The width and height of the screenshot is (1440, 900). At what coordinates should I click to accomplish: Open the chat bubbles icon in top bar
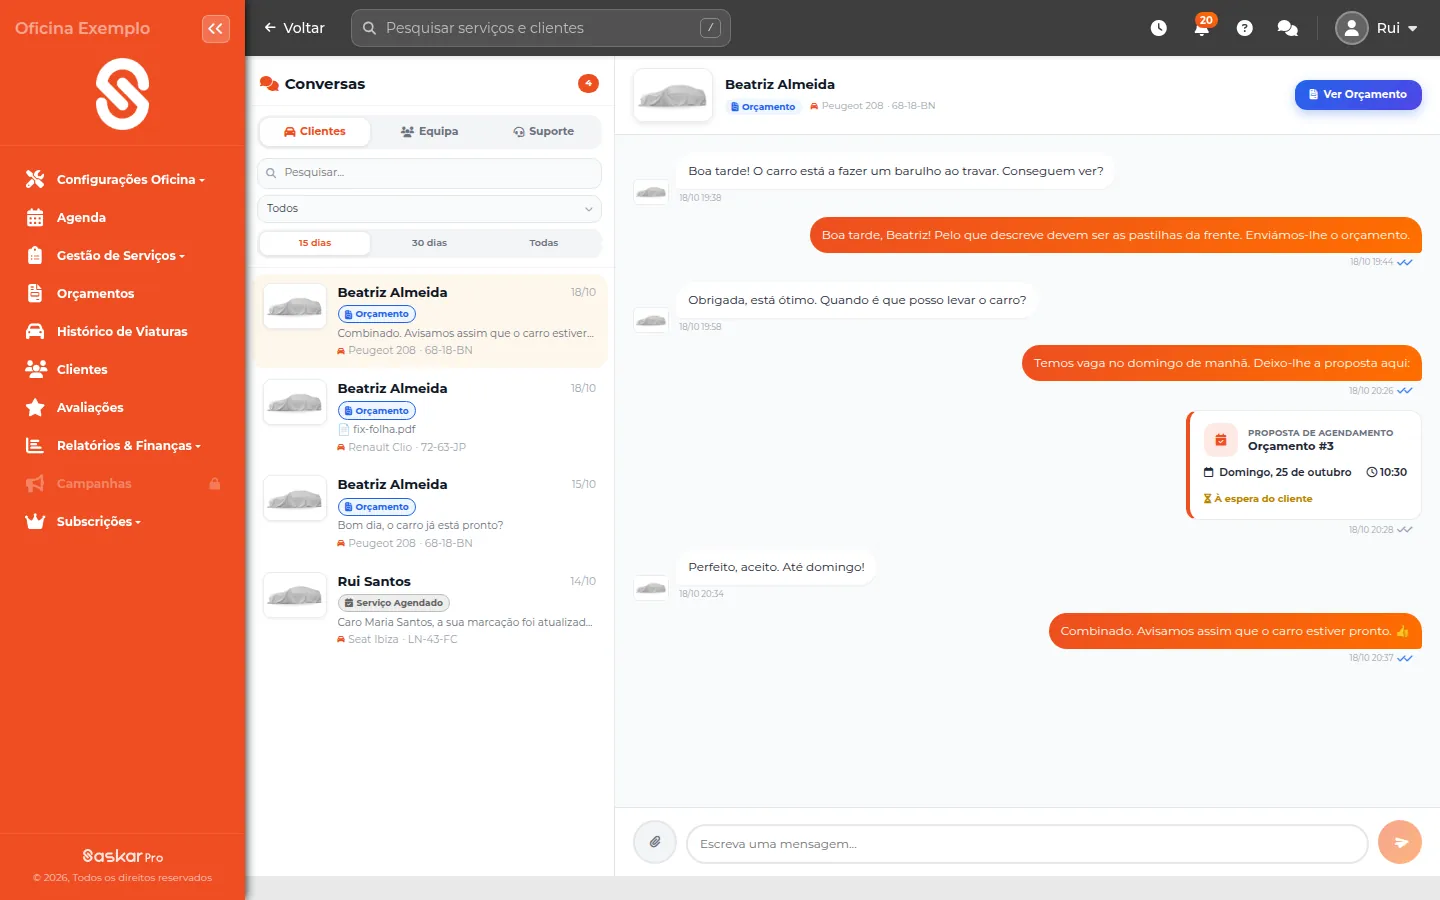click(1288, 28)
